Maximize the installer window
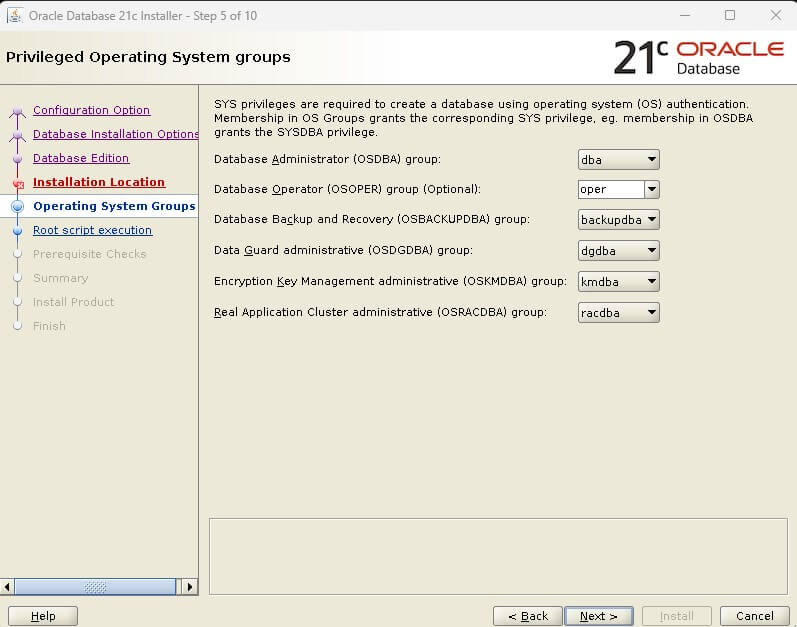The image size is (797, 627). pos(730,15)
